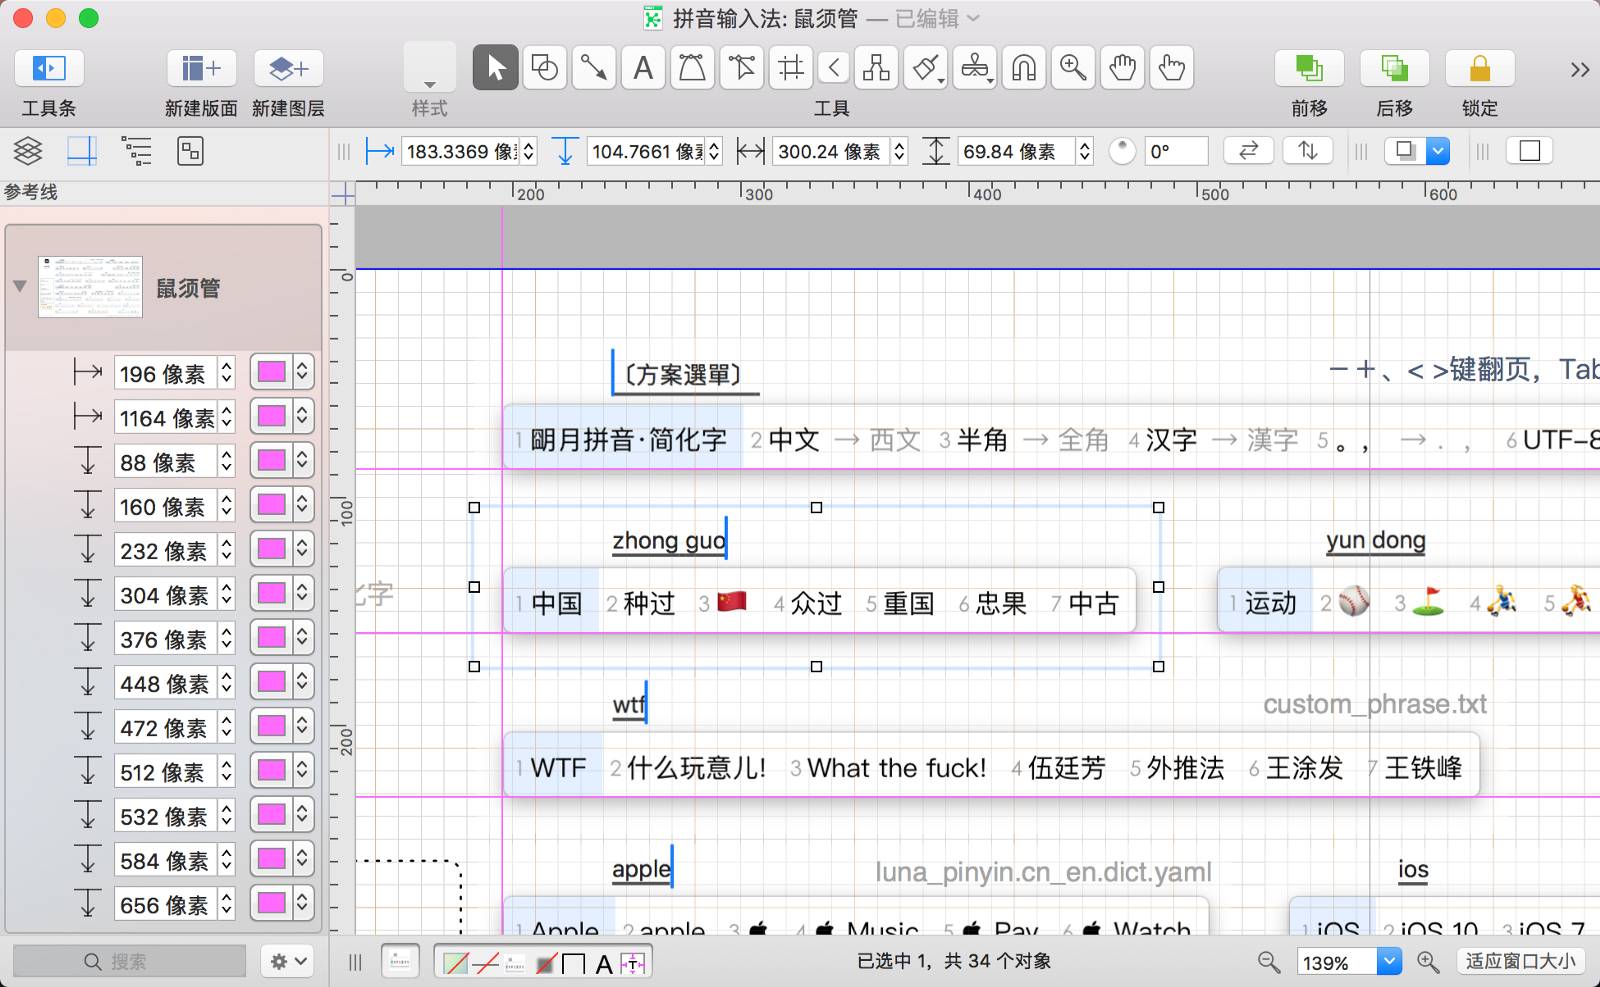The image size is (1600, 987).
Task: Select the Shape drawing tool
Action: click(545, 68)
